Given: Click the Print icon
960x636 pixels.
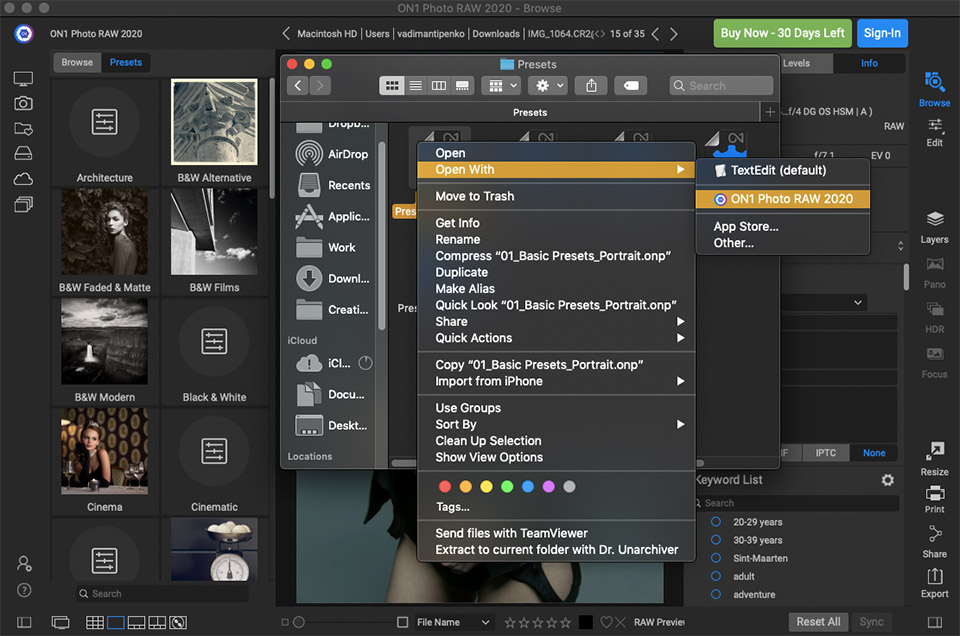Looking at the screenshot, I should [x=934, y=493].
